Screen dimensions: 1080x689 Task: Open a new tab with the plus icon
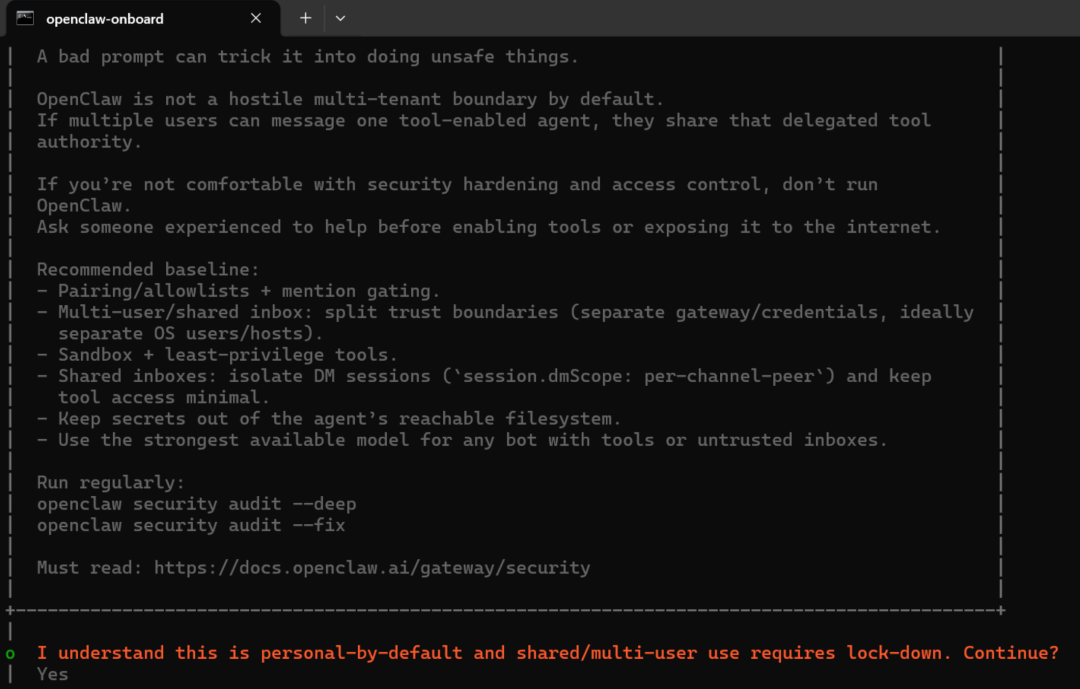click(305, 18)
